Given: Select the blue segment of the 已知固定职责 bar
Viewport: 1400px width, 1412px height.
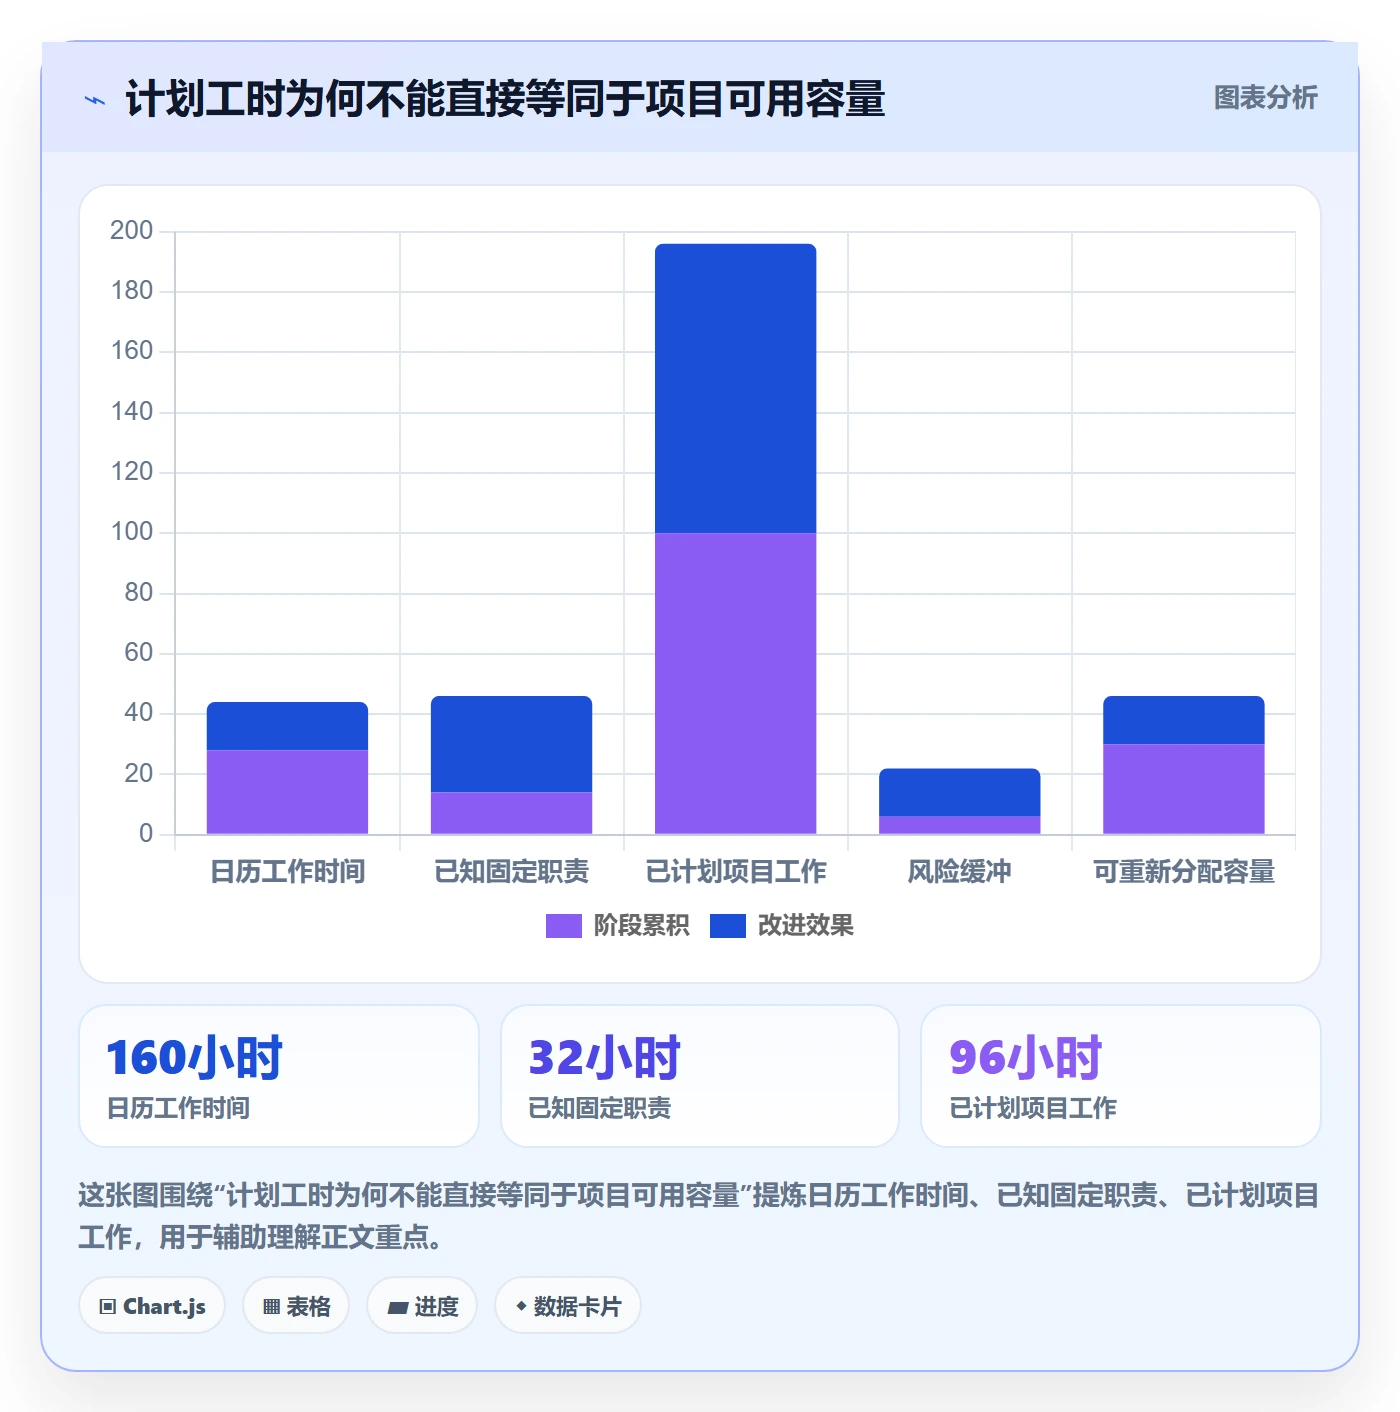Looking at the screenshot, I should (511, 744).
